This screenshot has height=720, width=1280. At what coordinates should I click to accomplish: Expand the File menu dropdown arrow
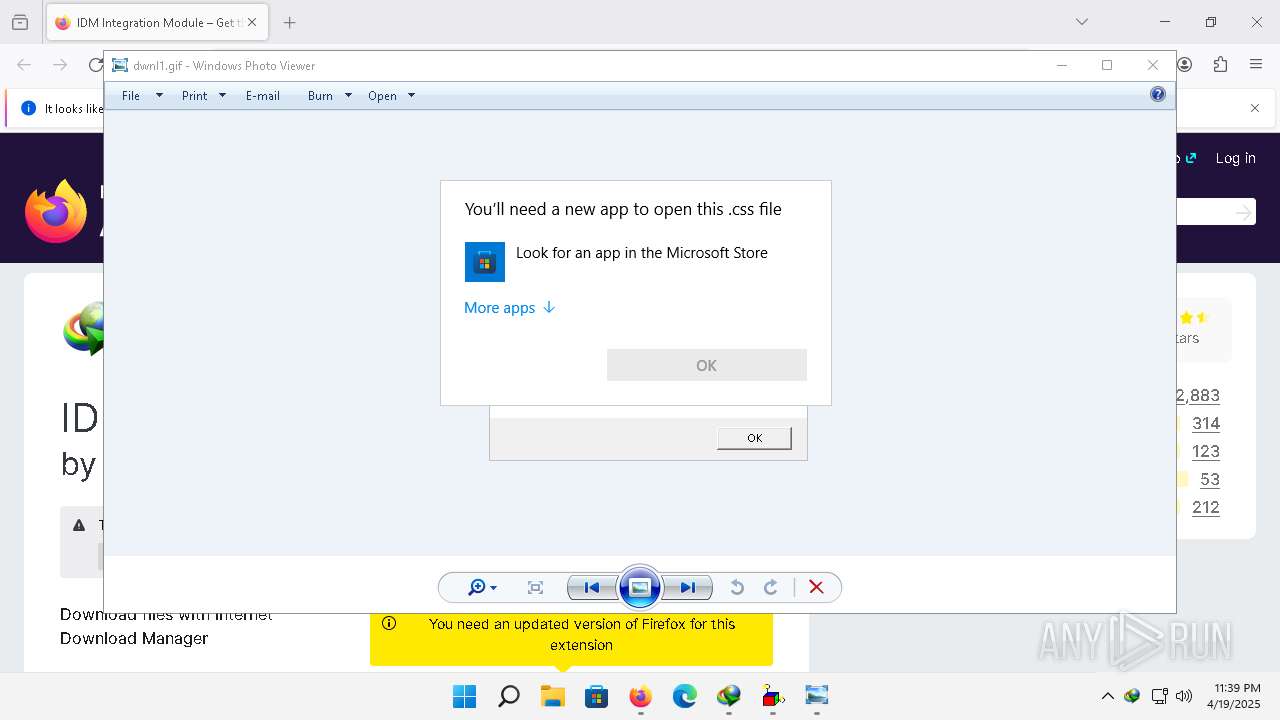pyautogui.click(x=159, y=96)
